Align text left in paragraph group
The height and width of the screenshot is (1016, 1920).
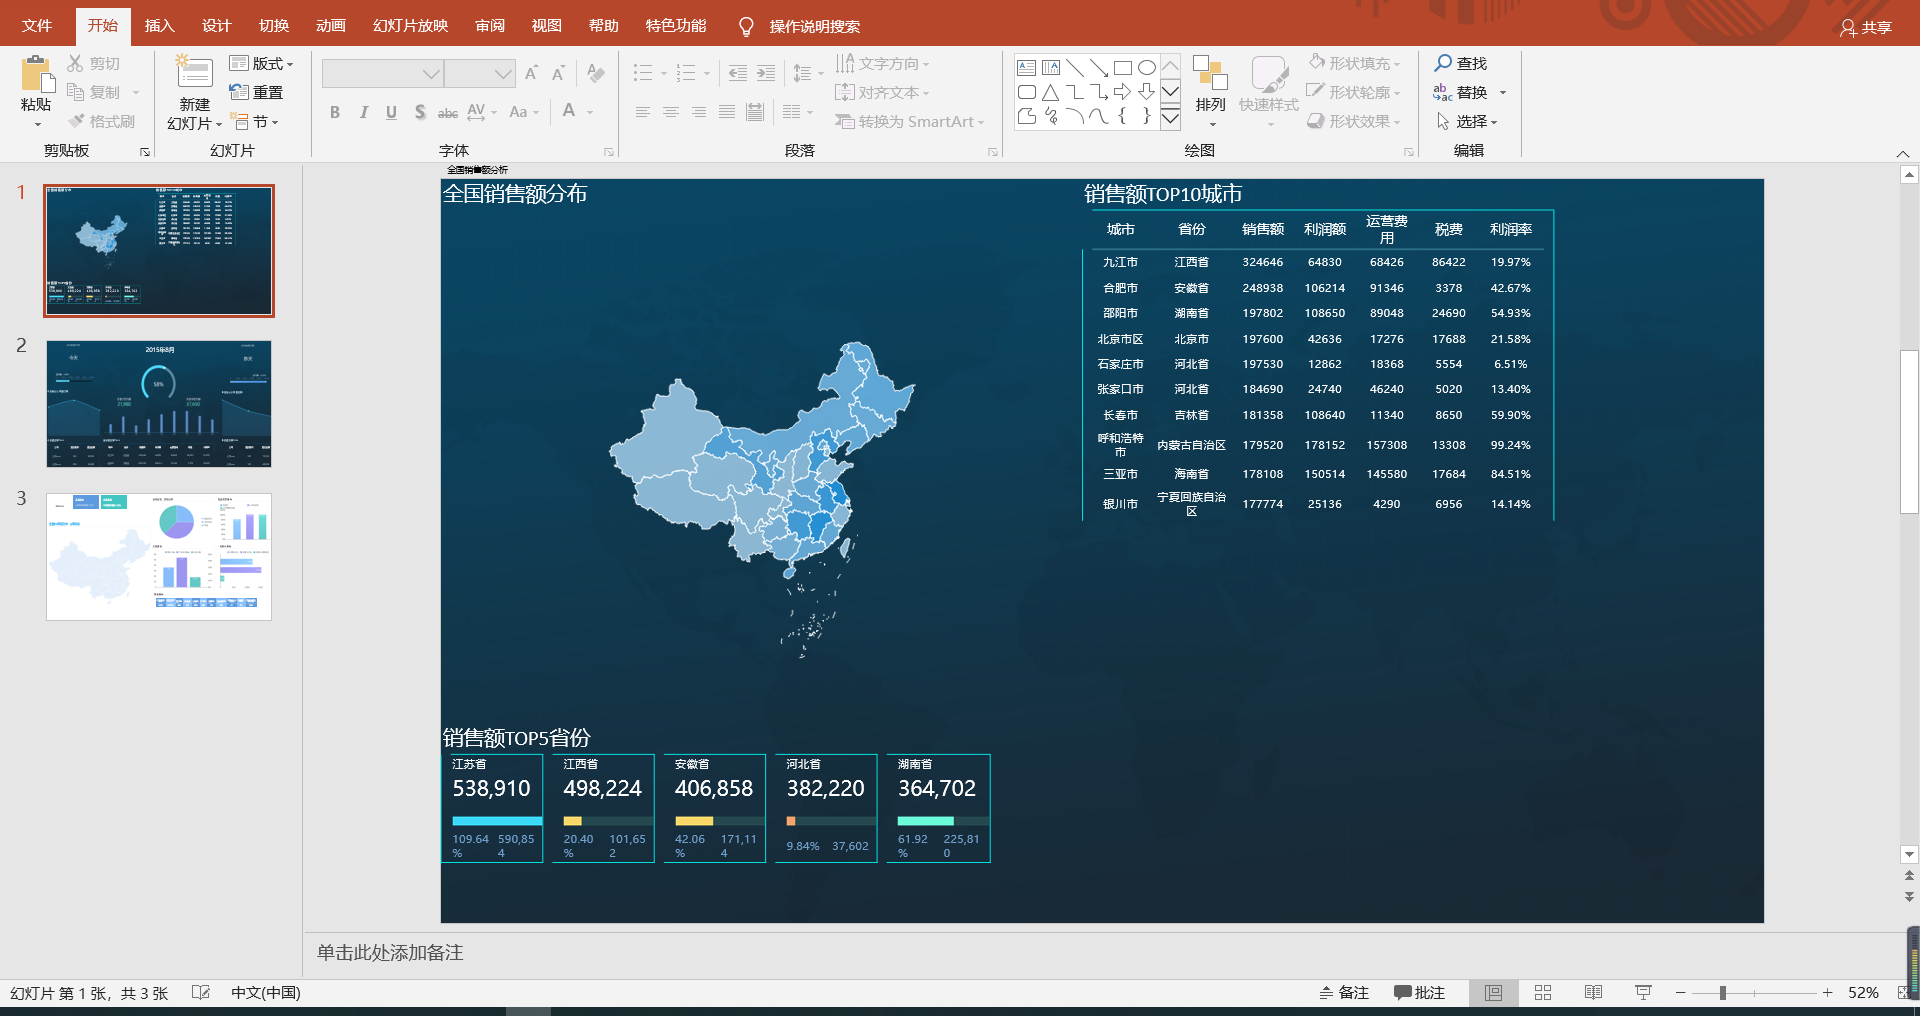[643, 112]
